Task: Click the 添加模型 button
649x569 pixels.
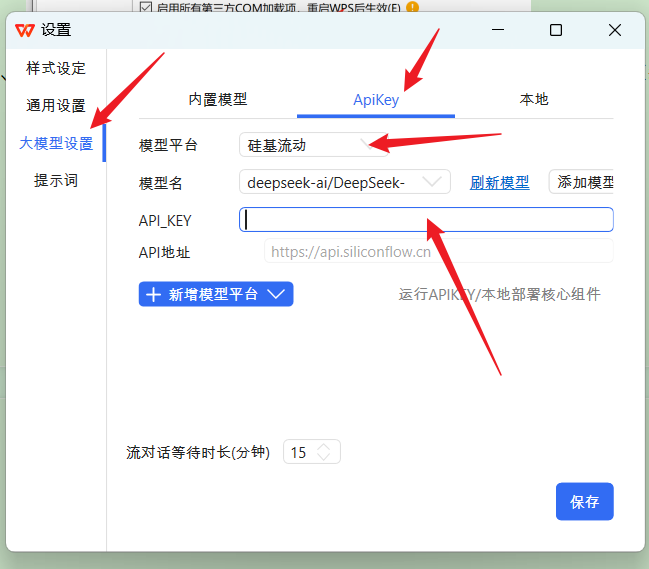Action: 582,182
